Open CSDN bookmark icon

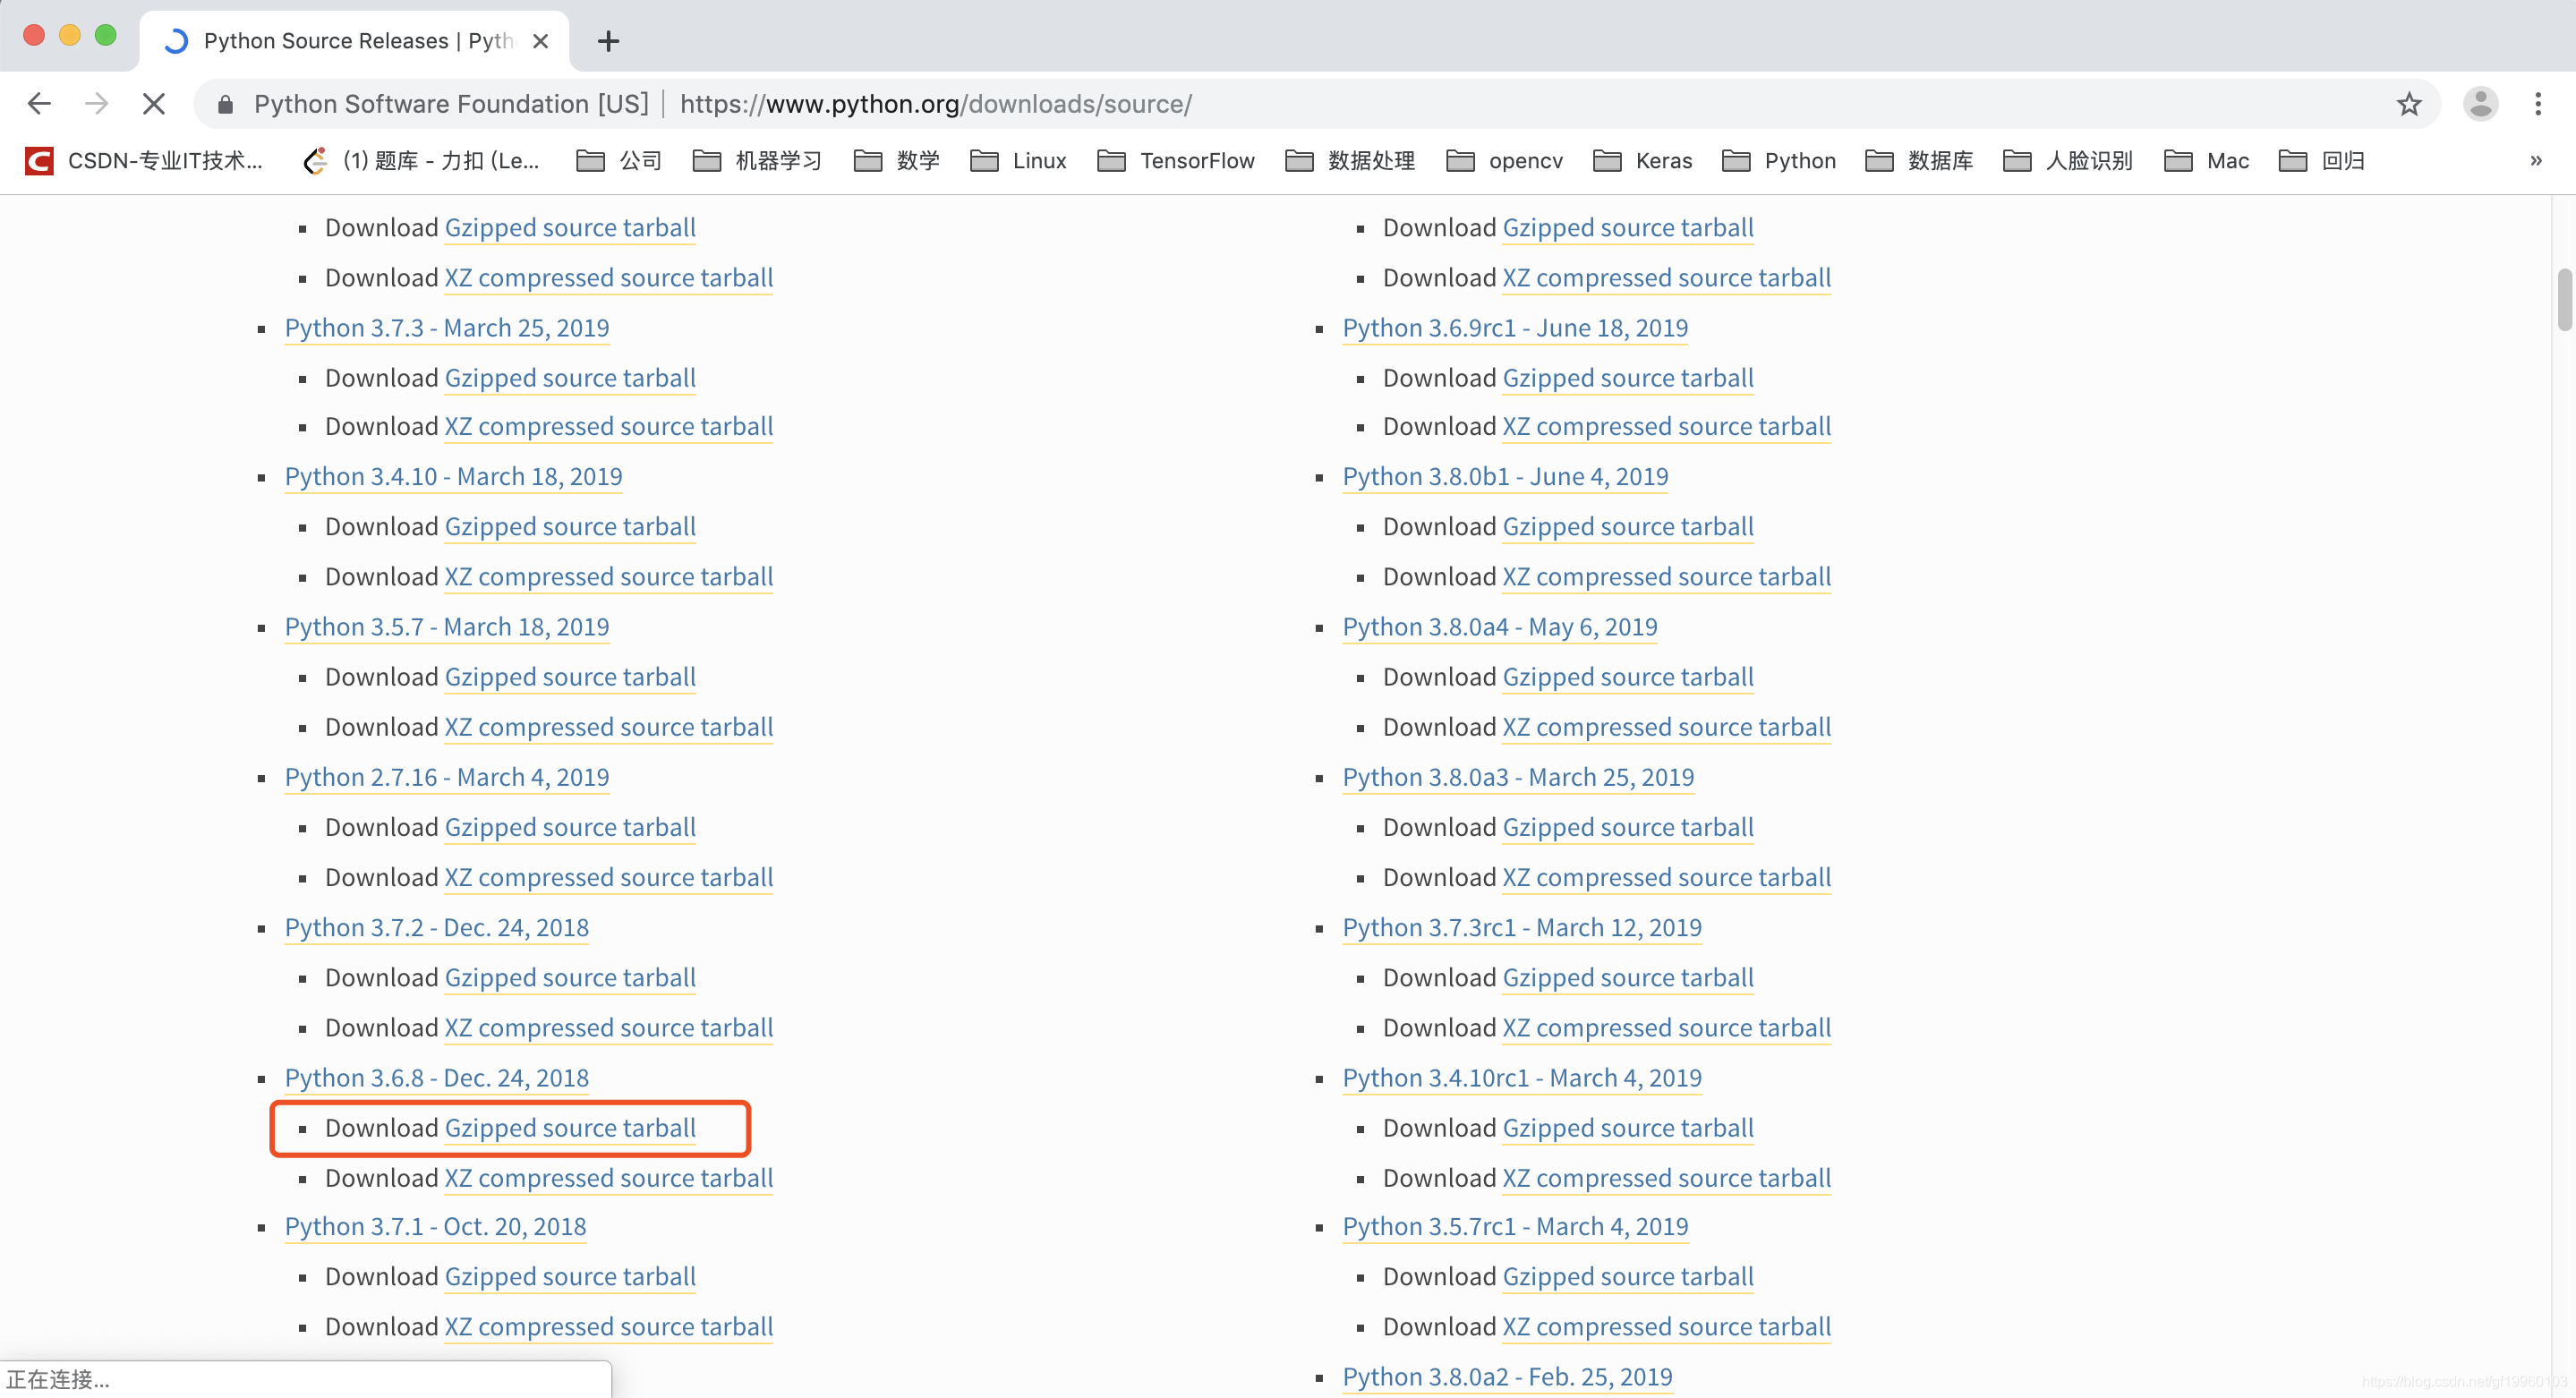click(39, 160)
